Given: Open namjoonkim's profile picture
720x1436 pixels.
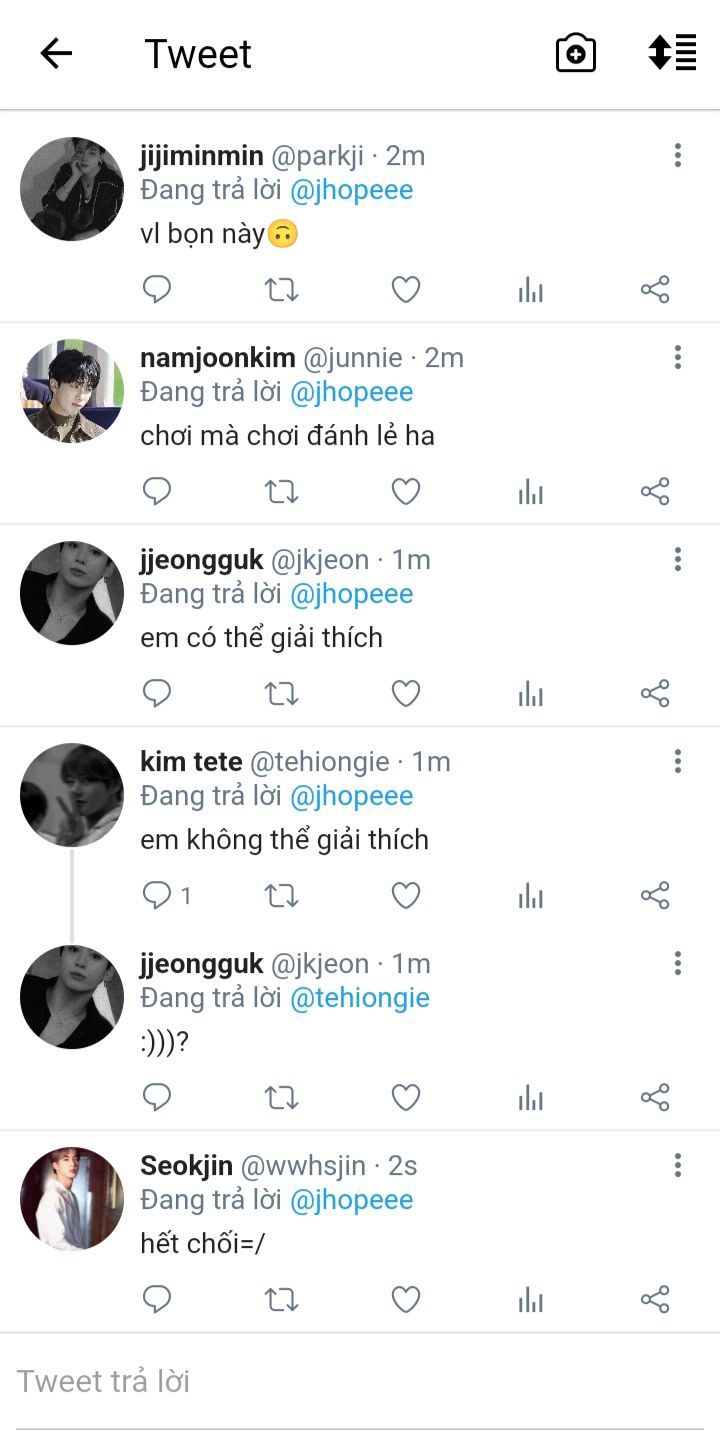Looking at the screenshot, I should pos(72,391).
